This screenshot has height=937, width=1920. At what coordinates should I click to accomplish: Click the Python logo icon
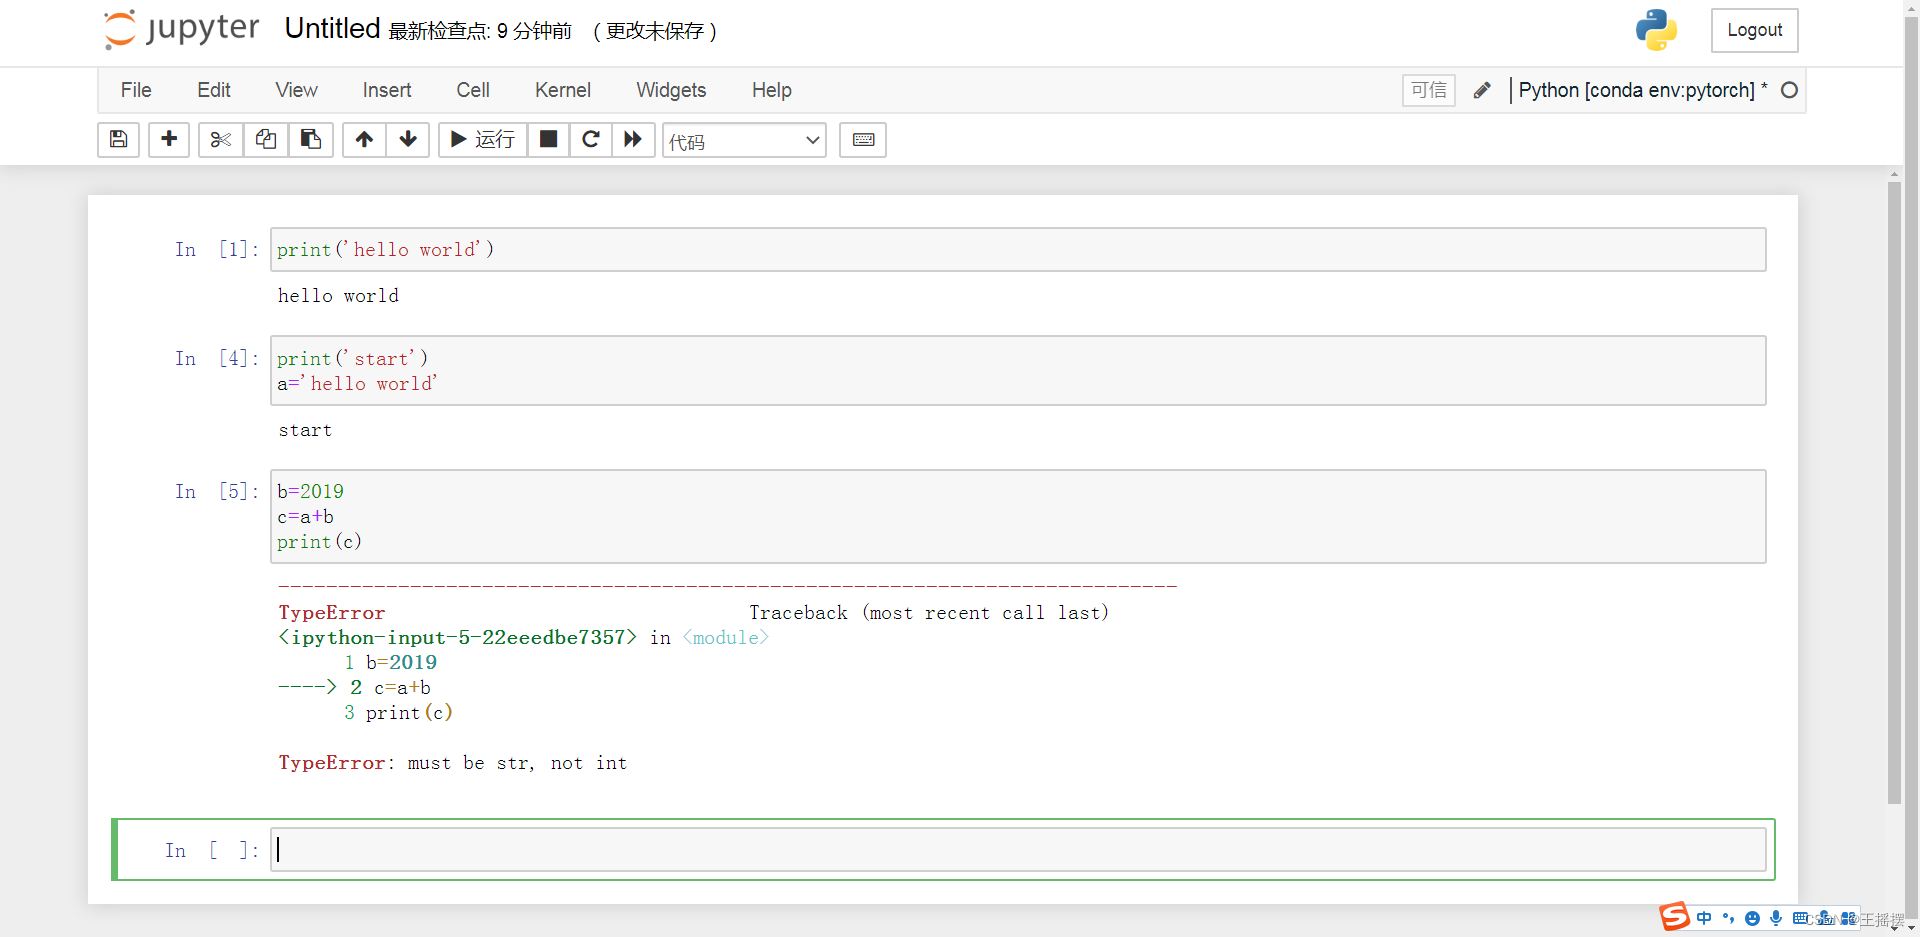pos(1656,30)
